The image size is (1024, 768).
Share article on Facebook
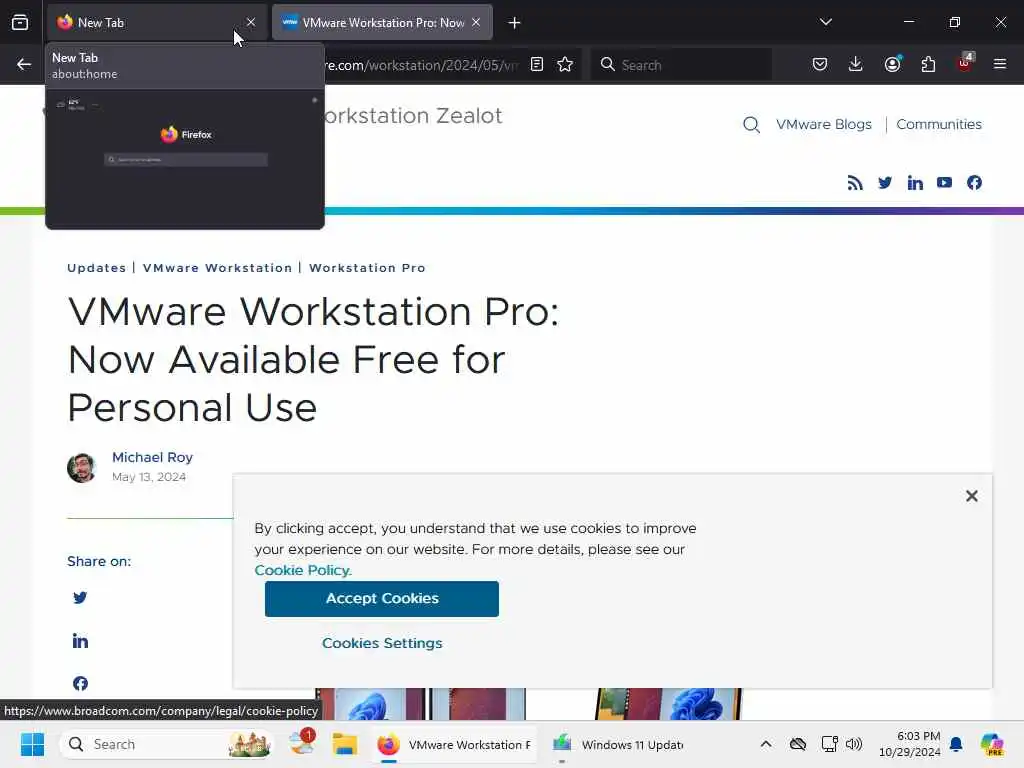coord(80,683)
